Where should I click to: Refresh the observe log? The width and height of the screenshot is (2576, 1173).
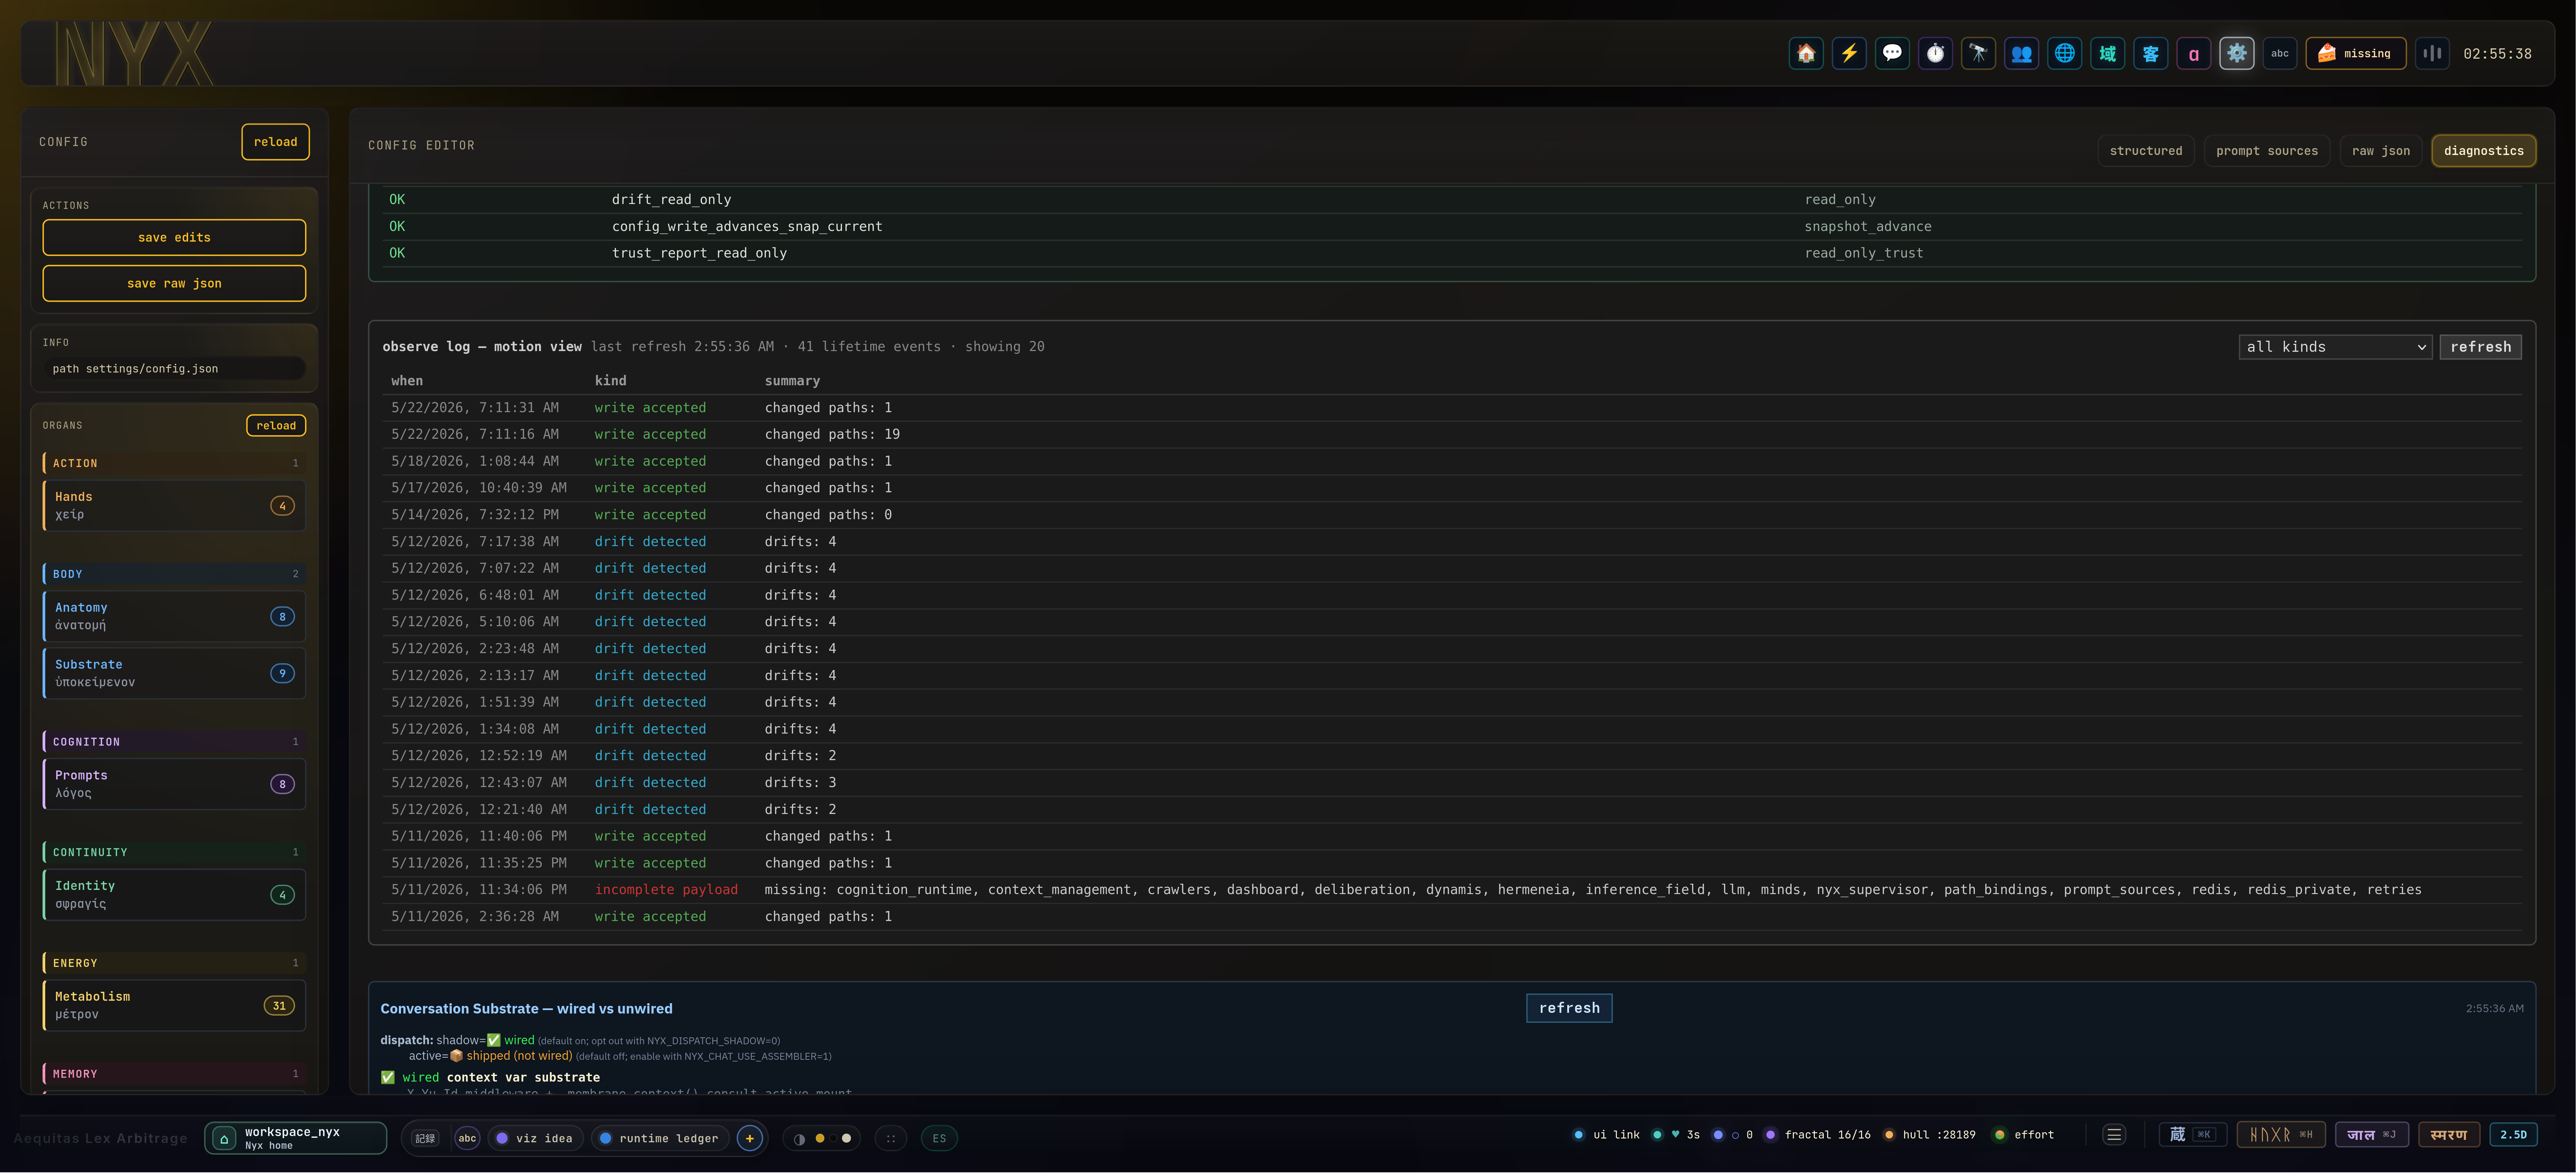click(x=2480, y=347)
